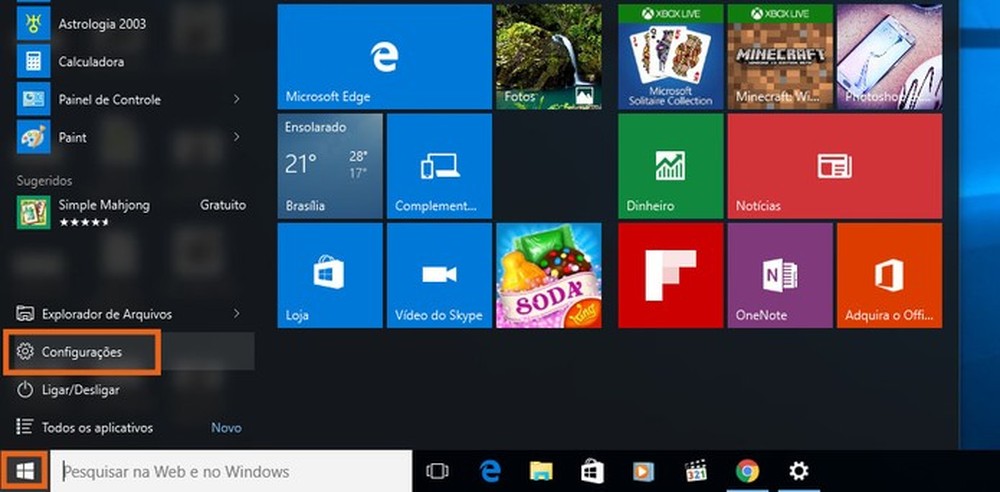Click the Windows Start button
Viewport: 1000px width, 492px height.
25,472
